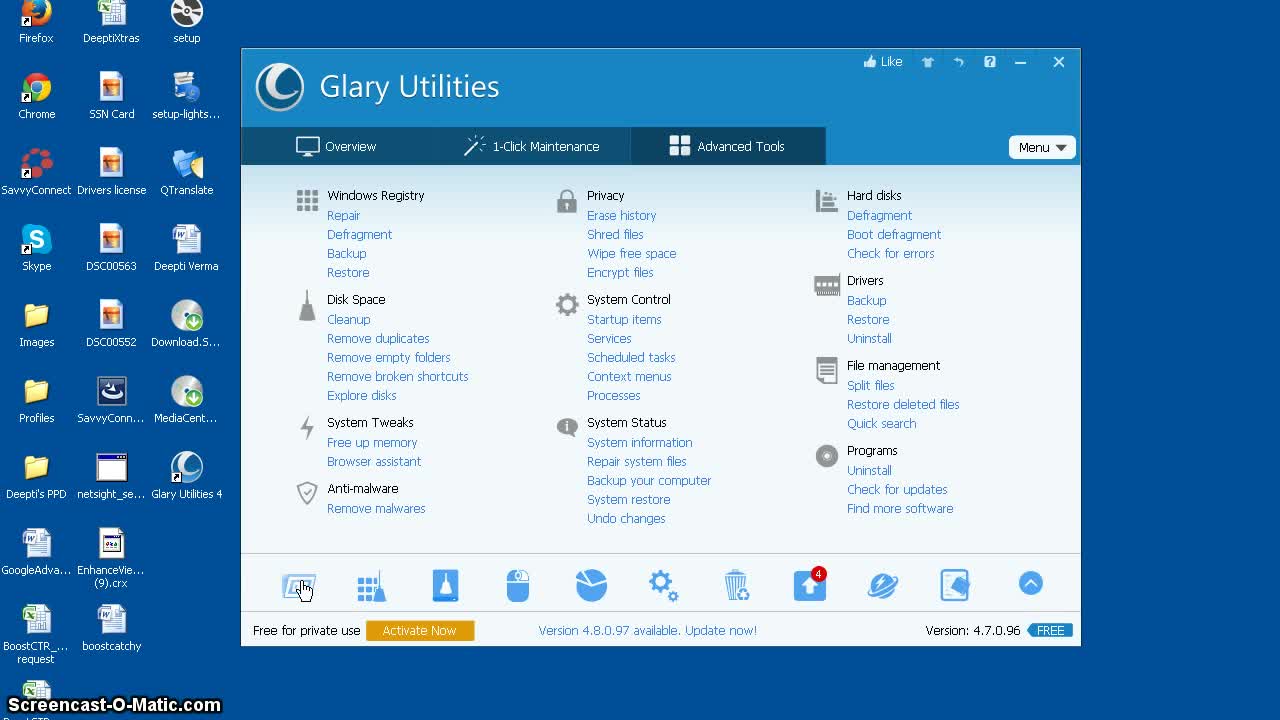Click the Glary Utilities crescent logo

(280, 87)
